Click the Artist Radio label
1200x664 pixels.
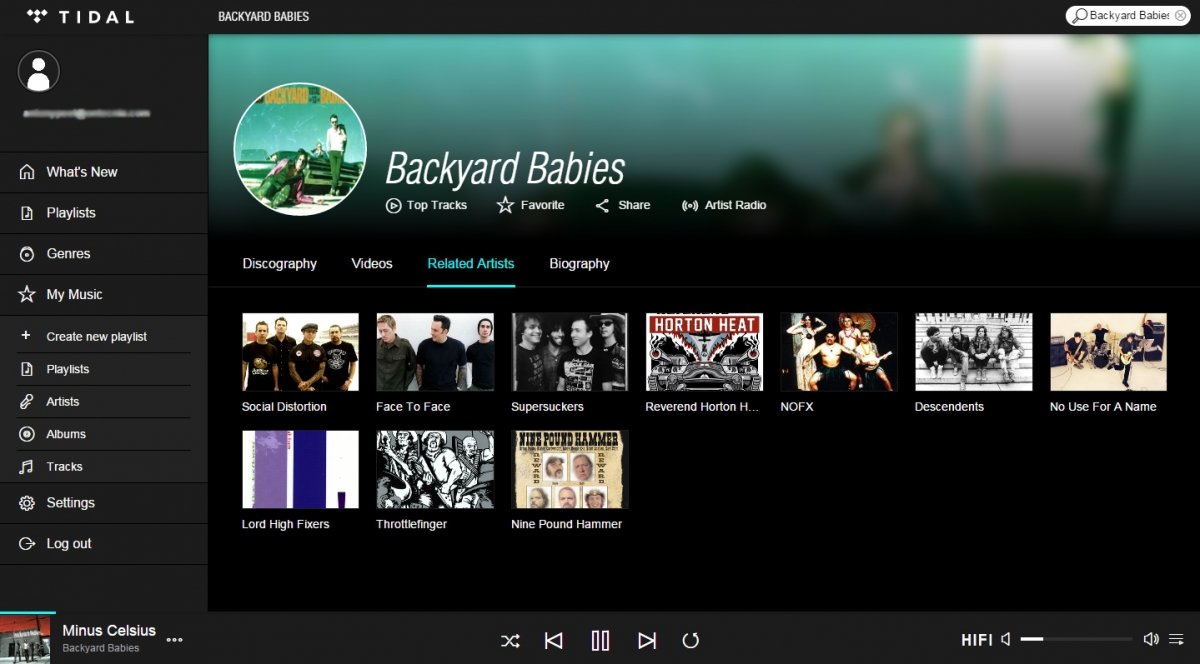(x=735, y=205)
